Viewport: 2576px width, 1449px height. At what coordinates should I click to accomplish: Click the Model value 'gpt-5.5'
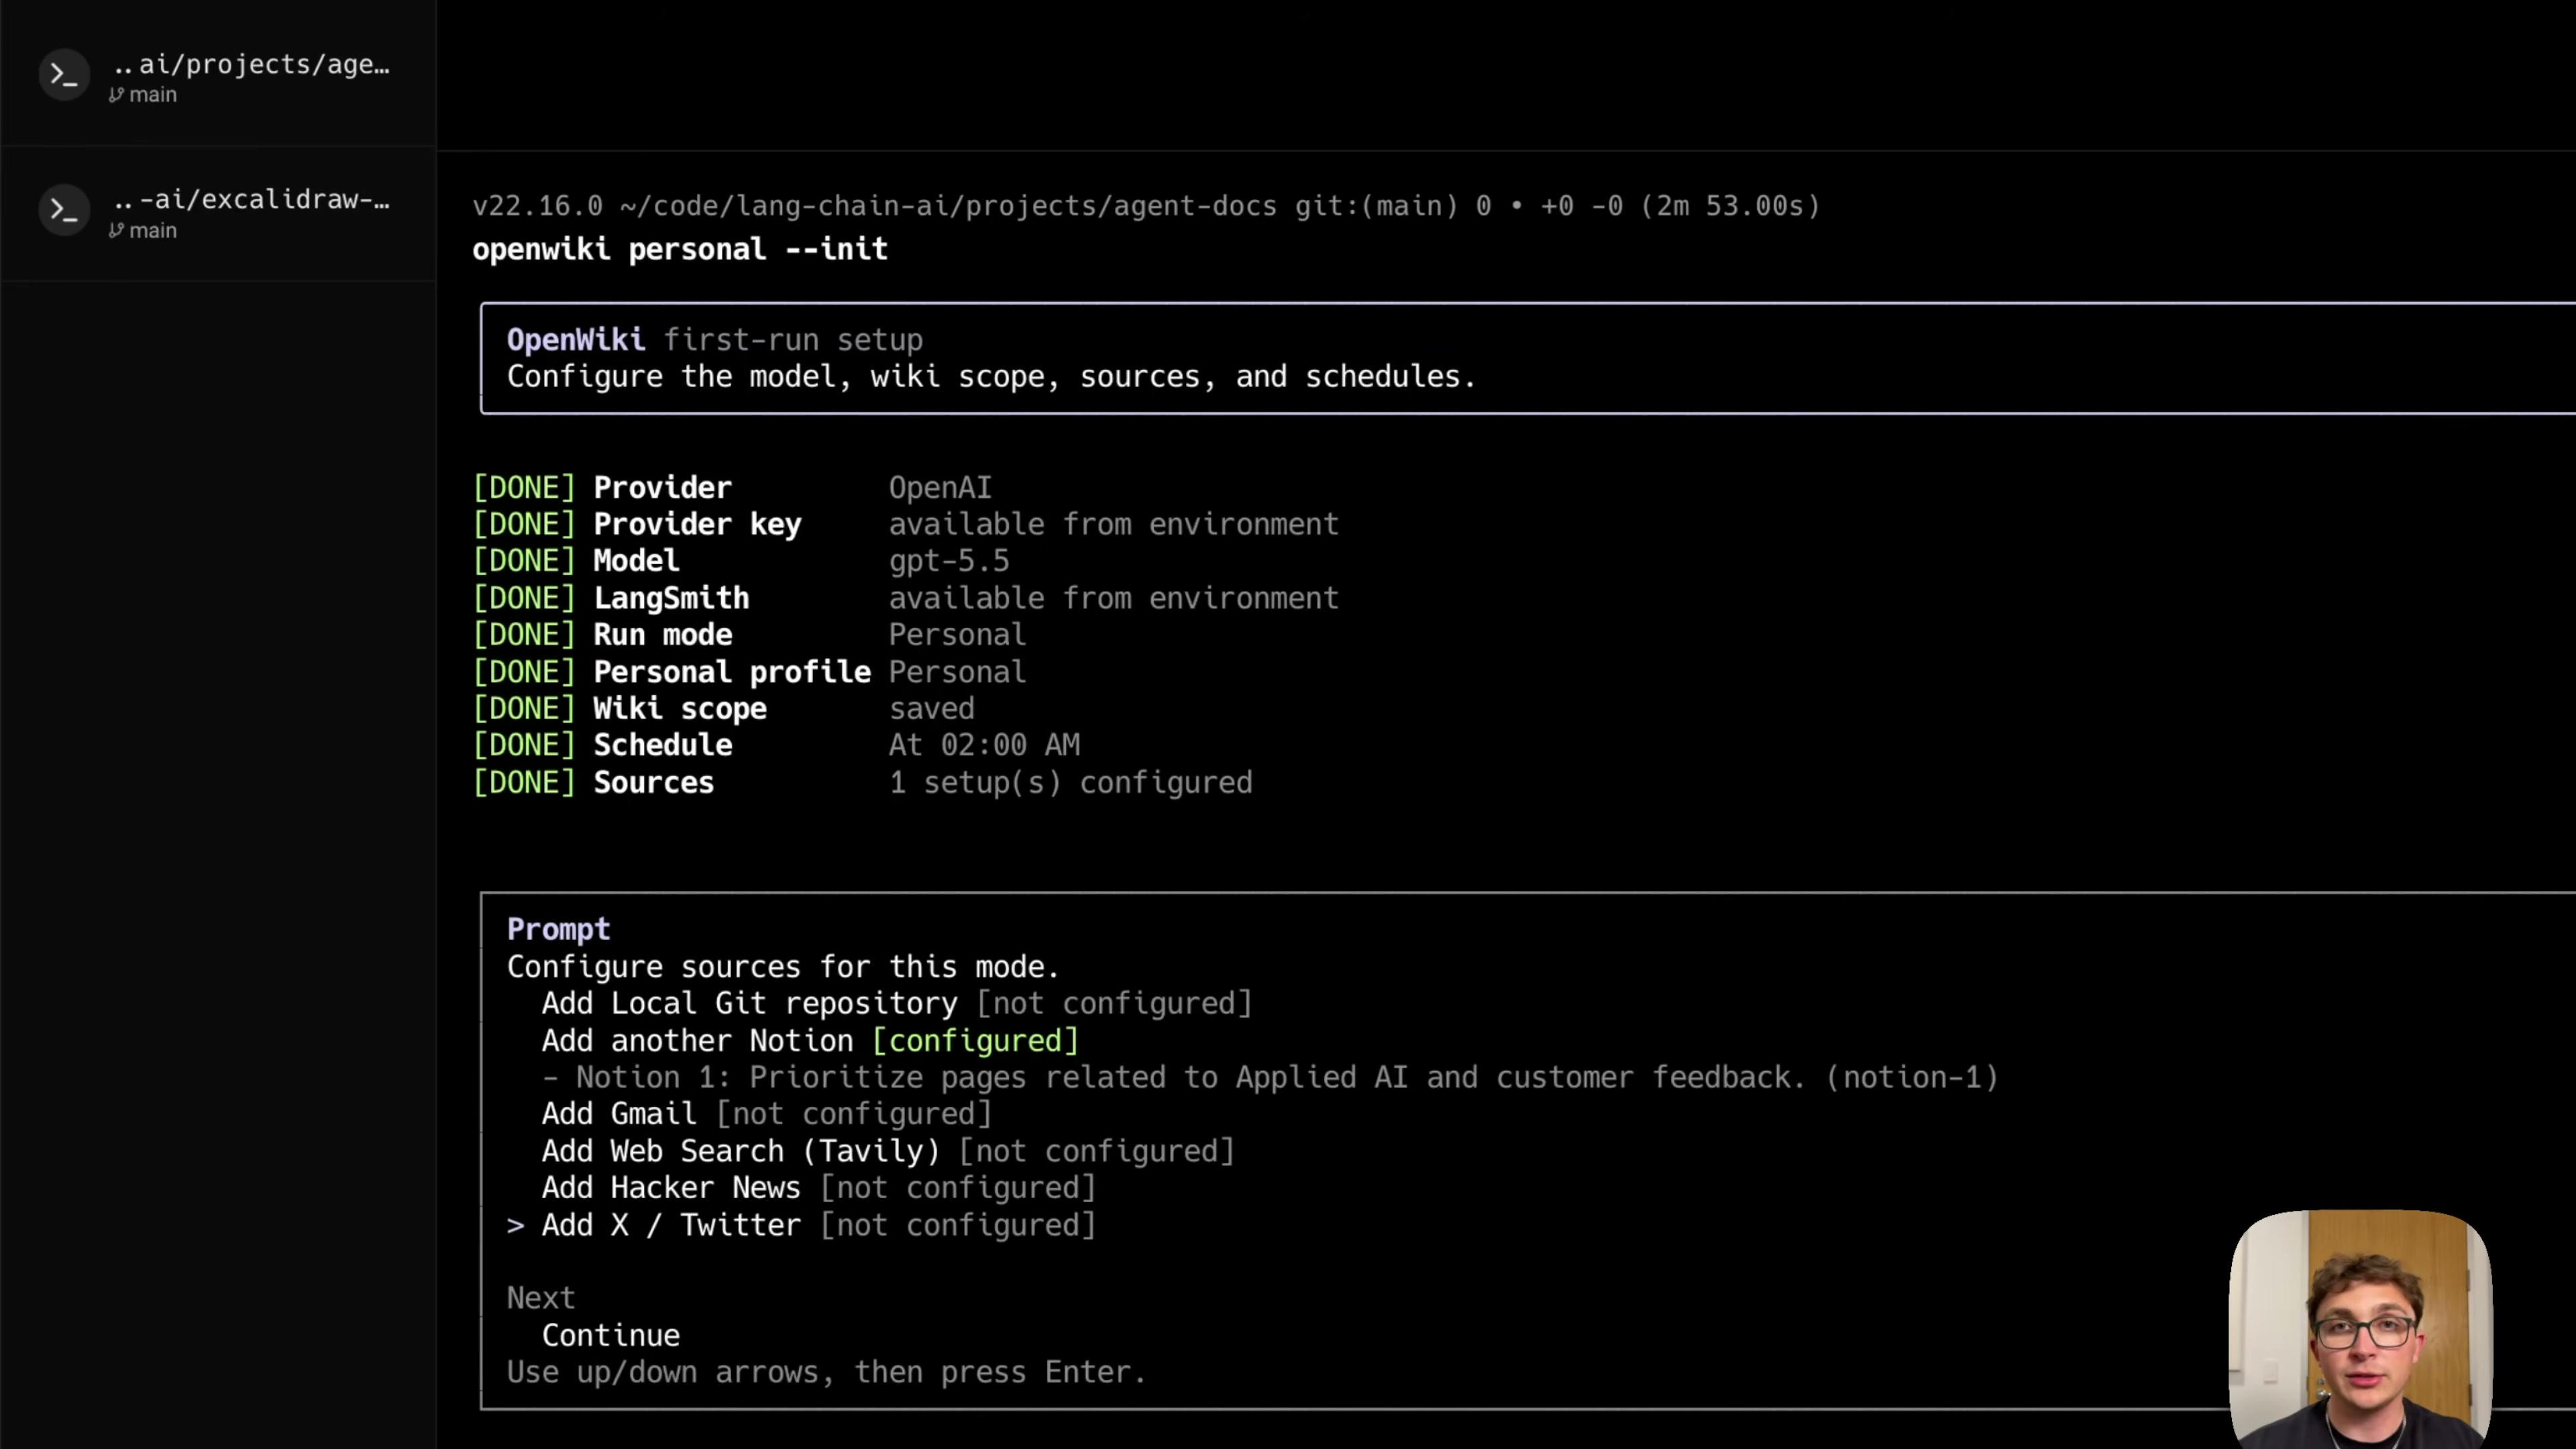pyautogui.click(x=949, y=561)
